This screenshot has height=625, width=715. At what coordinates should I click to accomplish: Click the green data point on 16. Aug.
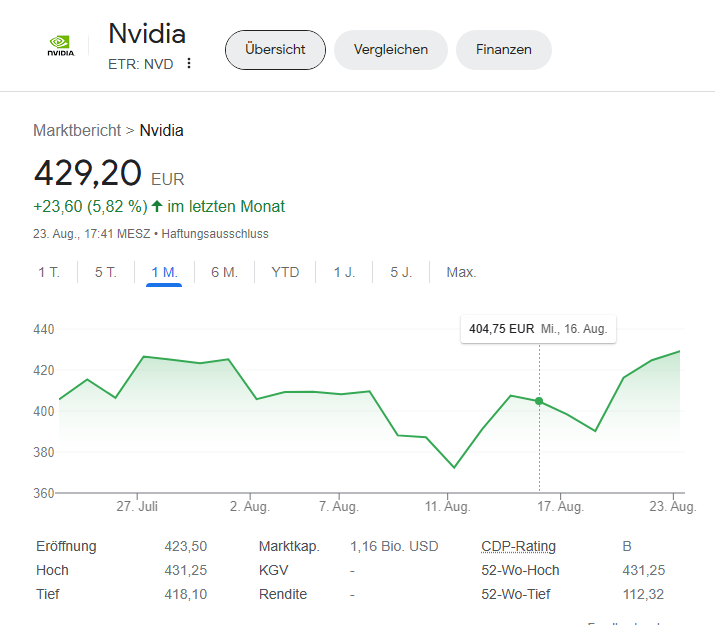click(539, 401)
